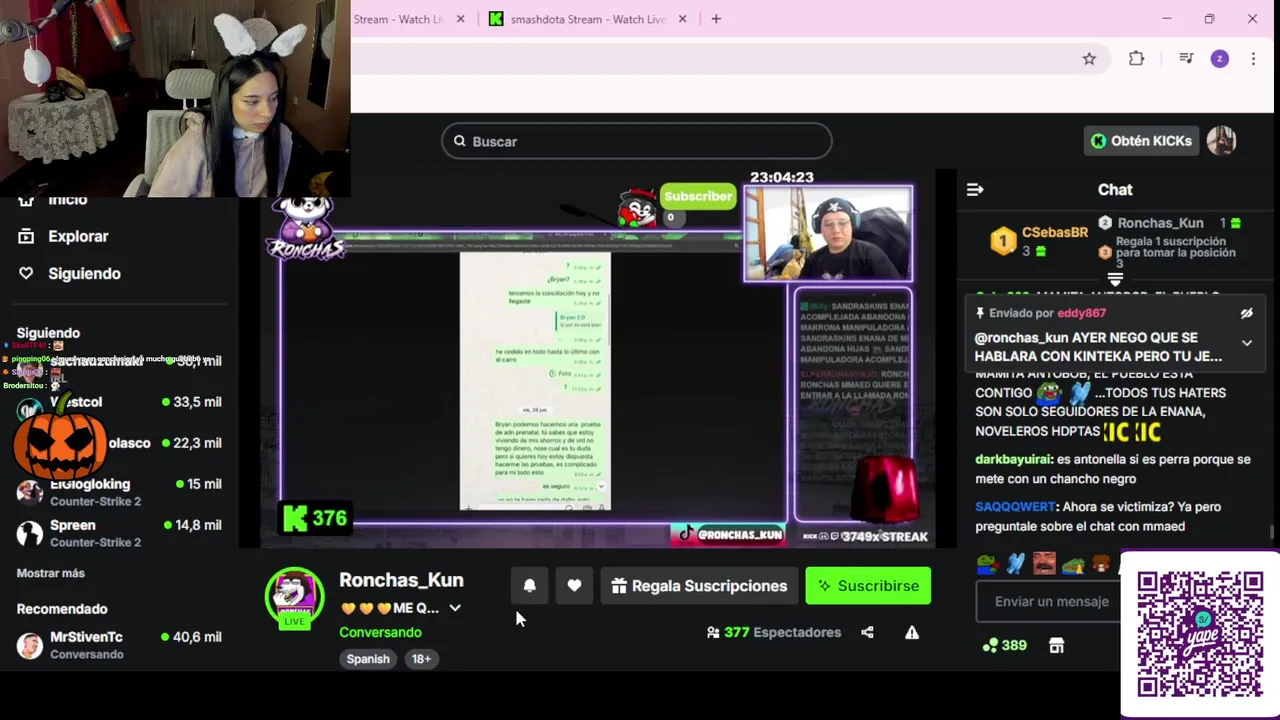Open a new browser tab
Screen dimensions: 1280x720
716,19
